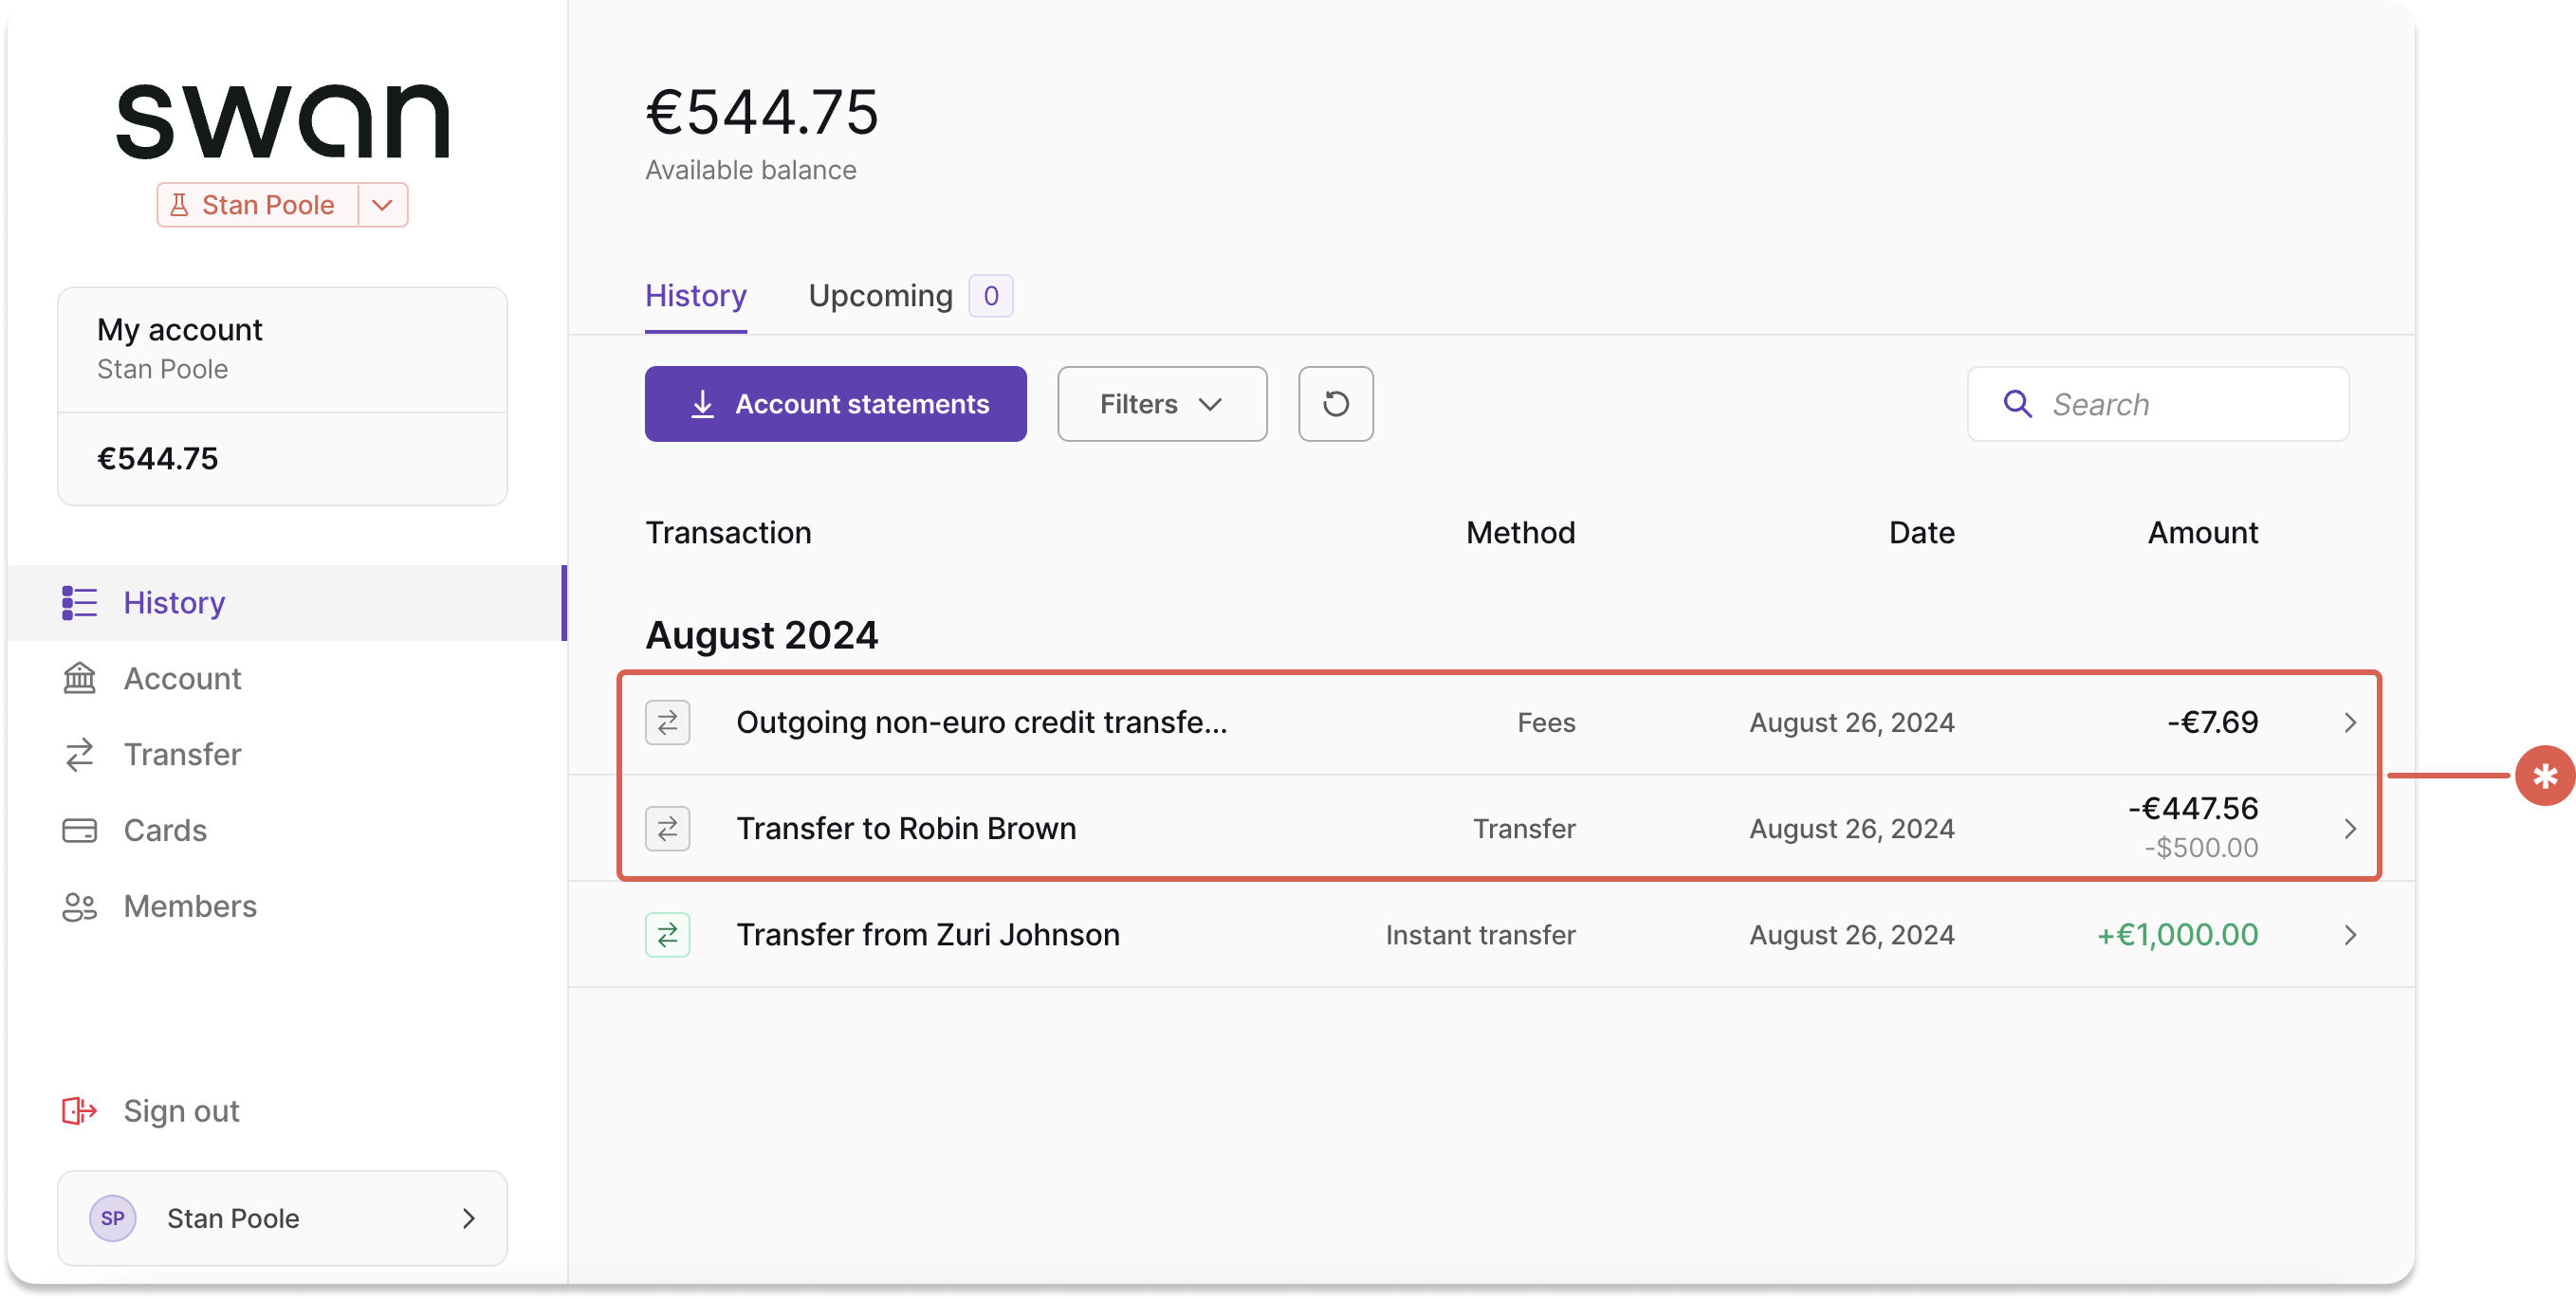Viewport: 2576px width, 1299px height.
Task: Expand Transfer to Robin Brown row chevron
Action: point(2350,829)
